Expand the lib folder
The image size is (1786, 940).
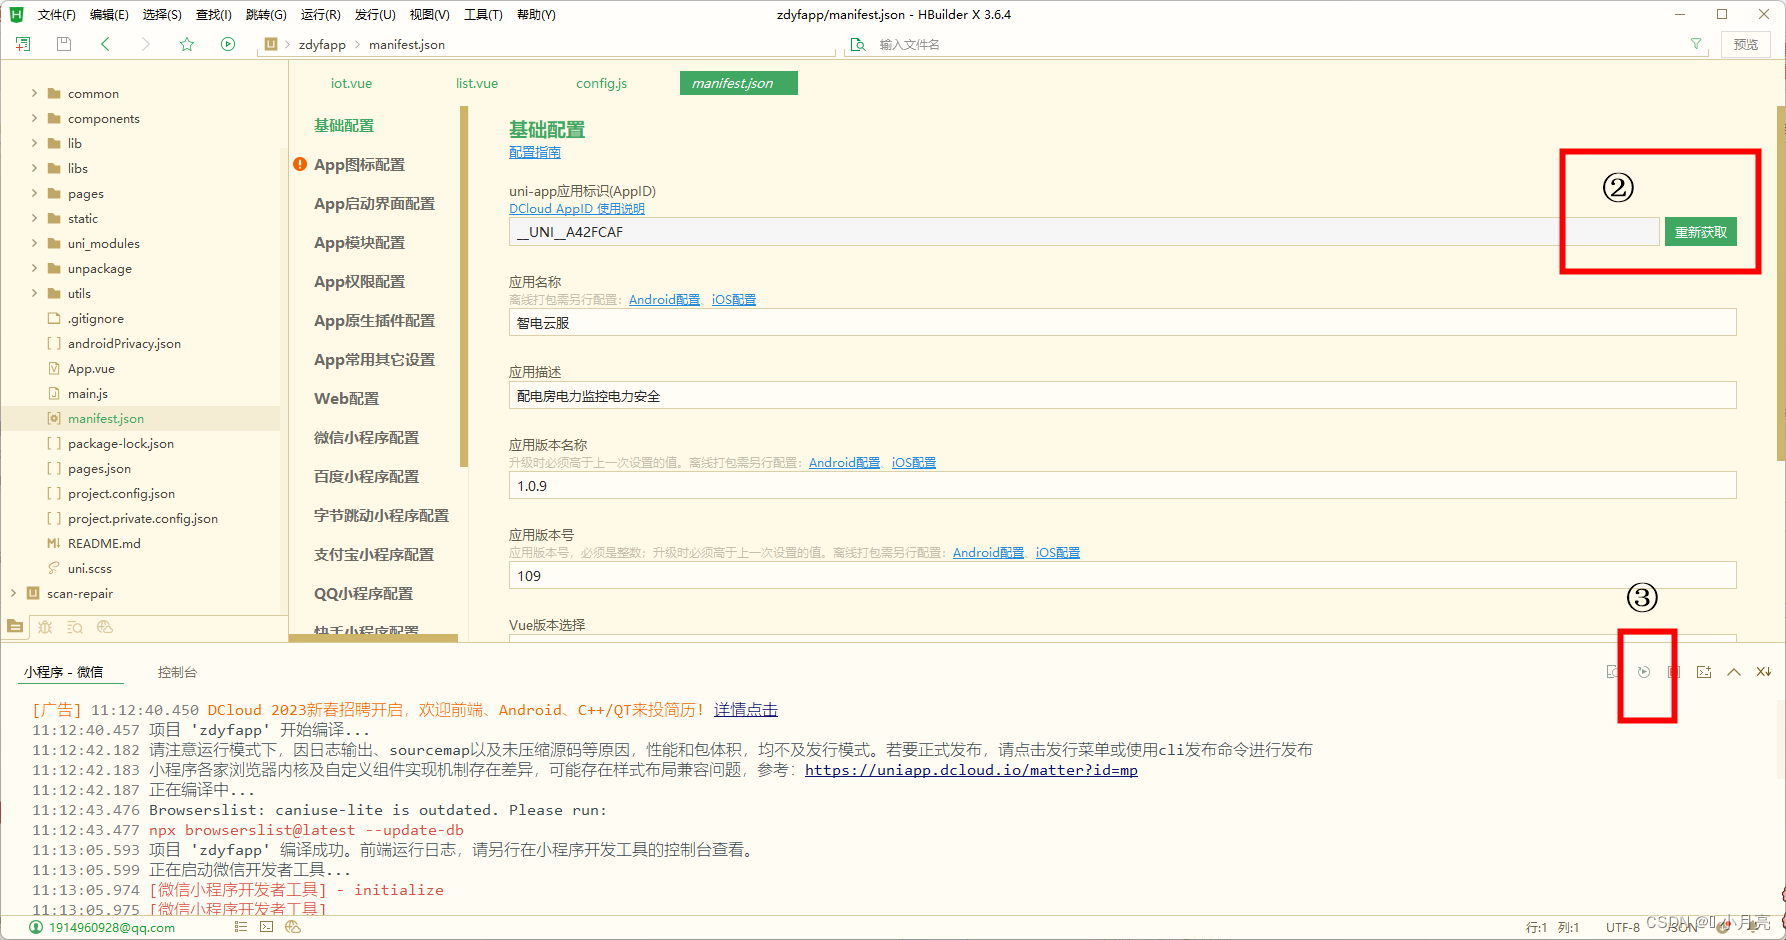[x=34, y=143]
